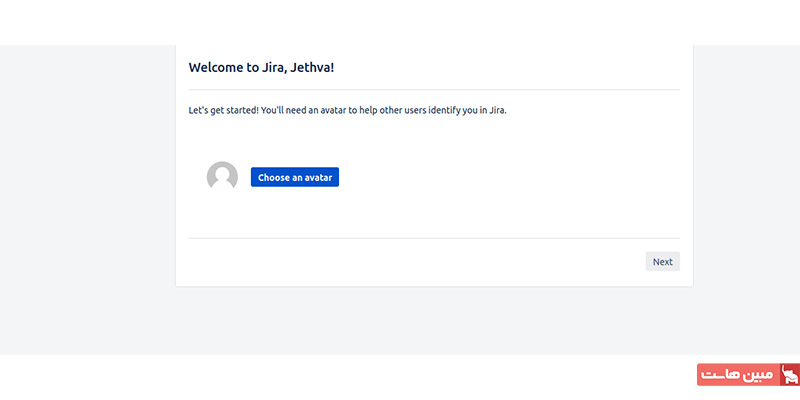Viewport: 800px width, 400px height.
Task: Click the blank white header strip at top
Action: (x=400, y=22)
